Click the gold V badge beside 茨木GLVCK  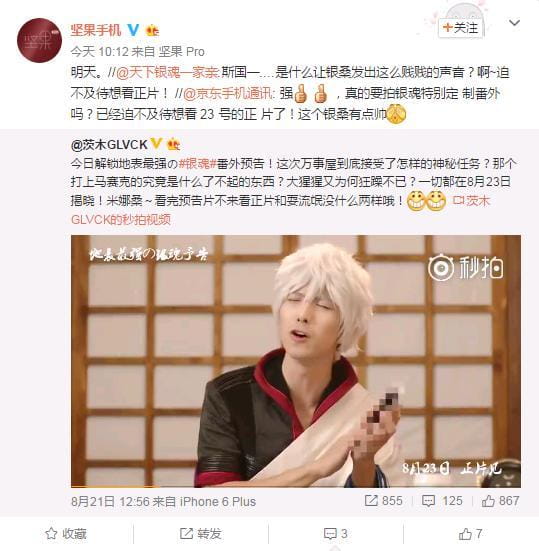click(156, 143)
